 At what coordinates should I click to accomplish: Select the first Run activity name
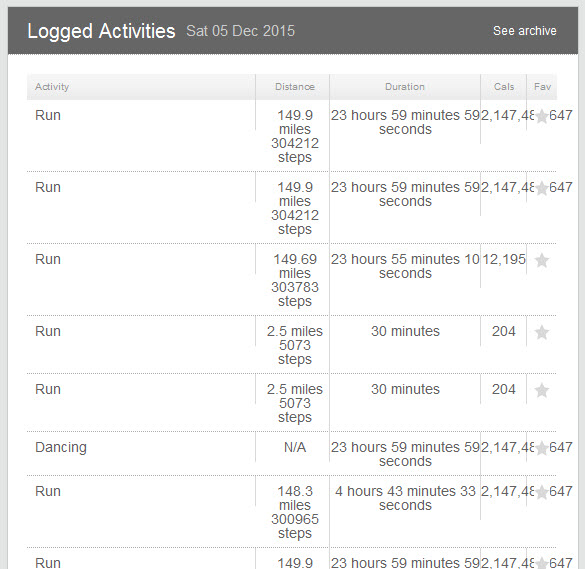[x=48, y=115]
